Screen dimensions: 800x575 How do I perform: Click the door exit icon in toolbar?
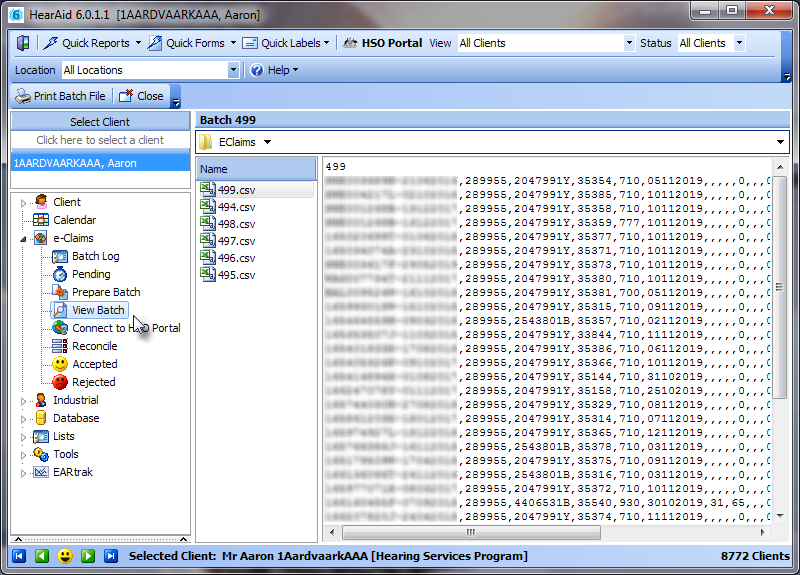(x=23, y=43)
